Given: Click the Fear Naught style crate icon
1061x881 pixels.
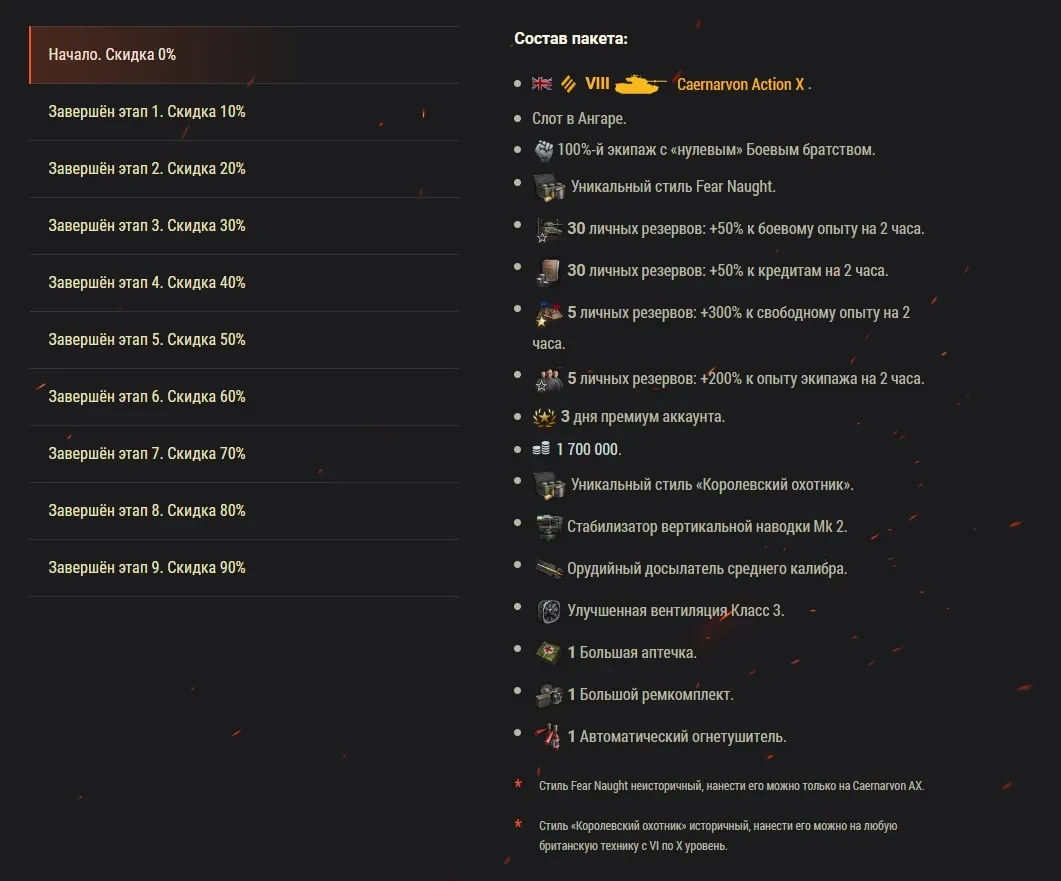Looking at the screenshot, I should coord(548,186).
